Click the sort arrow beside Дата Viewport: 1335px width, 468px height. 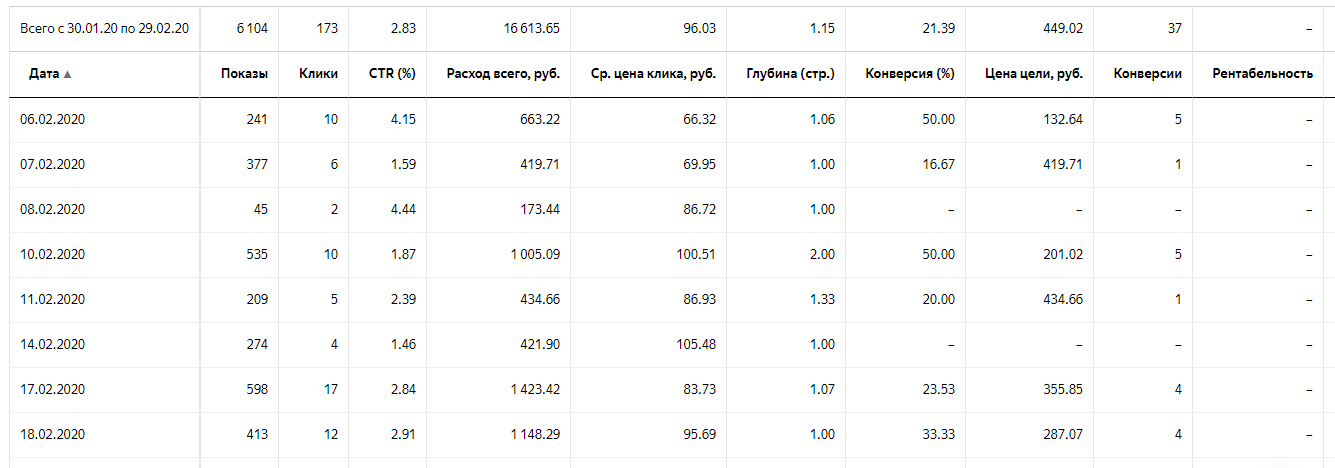click(x=67, y=74)
